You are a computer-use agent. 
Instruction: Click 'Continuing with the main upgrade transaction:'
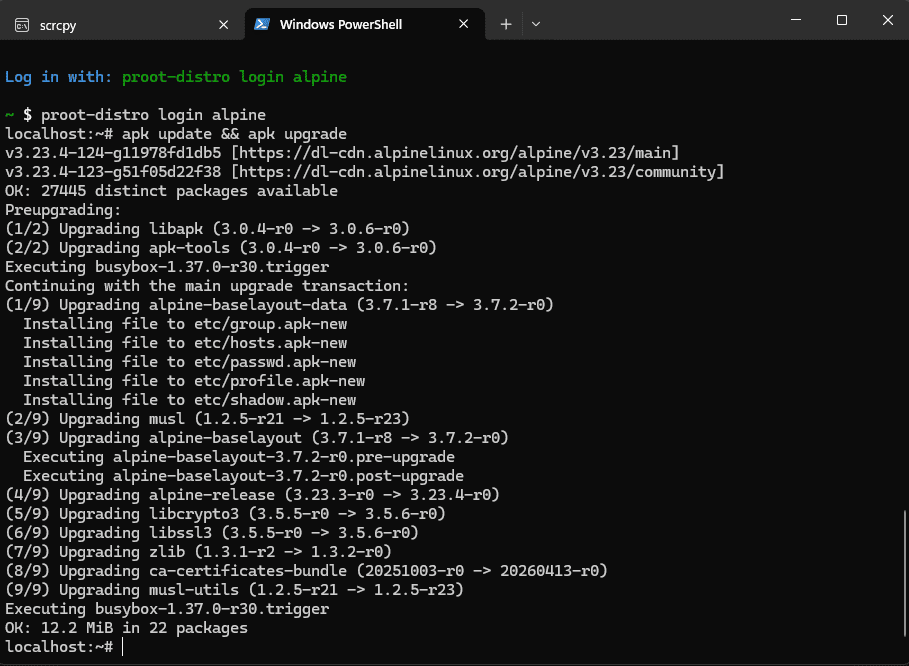click(208, 286)
